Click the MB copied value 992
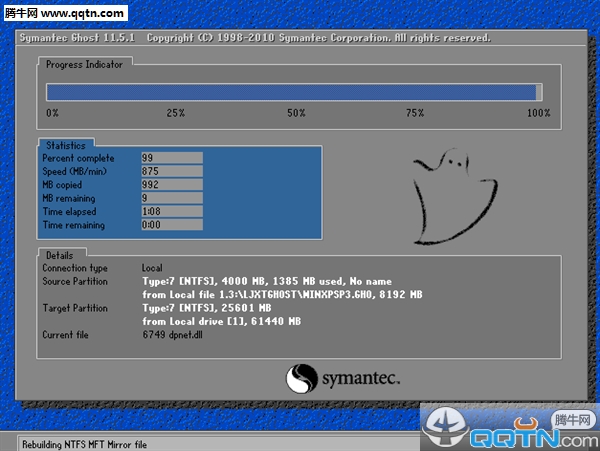600x451 pixels. (x=172, y=184)
